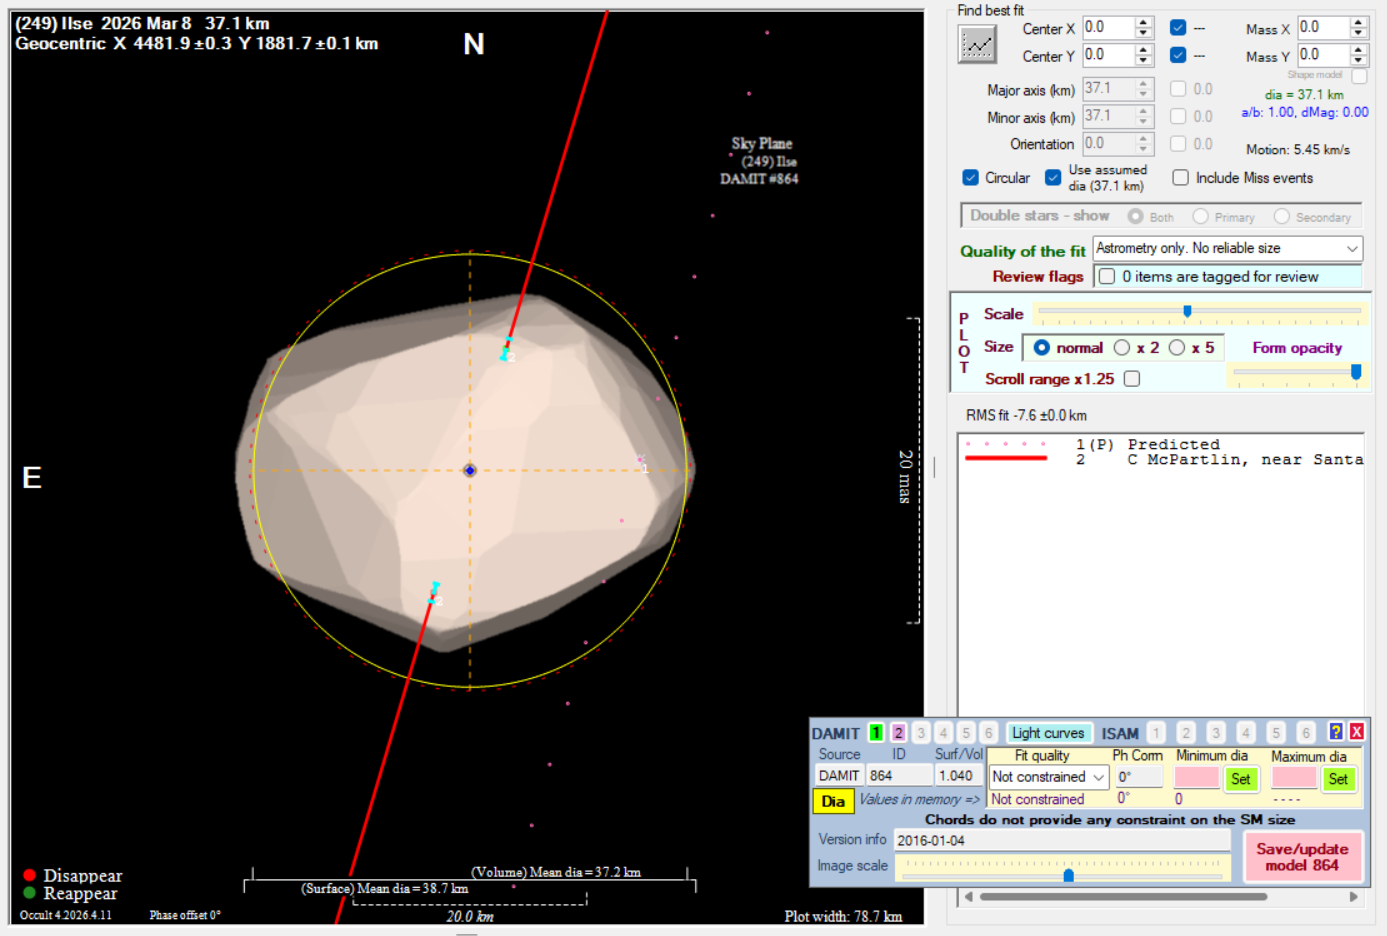Select x 2 plot size option
1387x936 pixels.
(x=1122, y=348)
